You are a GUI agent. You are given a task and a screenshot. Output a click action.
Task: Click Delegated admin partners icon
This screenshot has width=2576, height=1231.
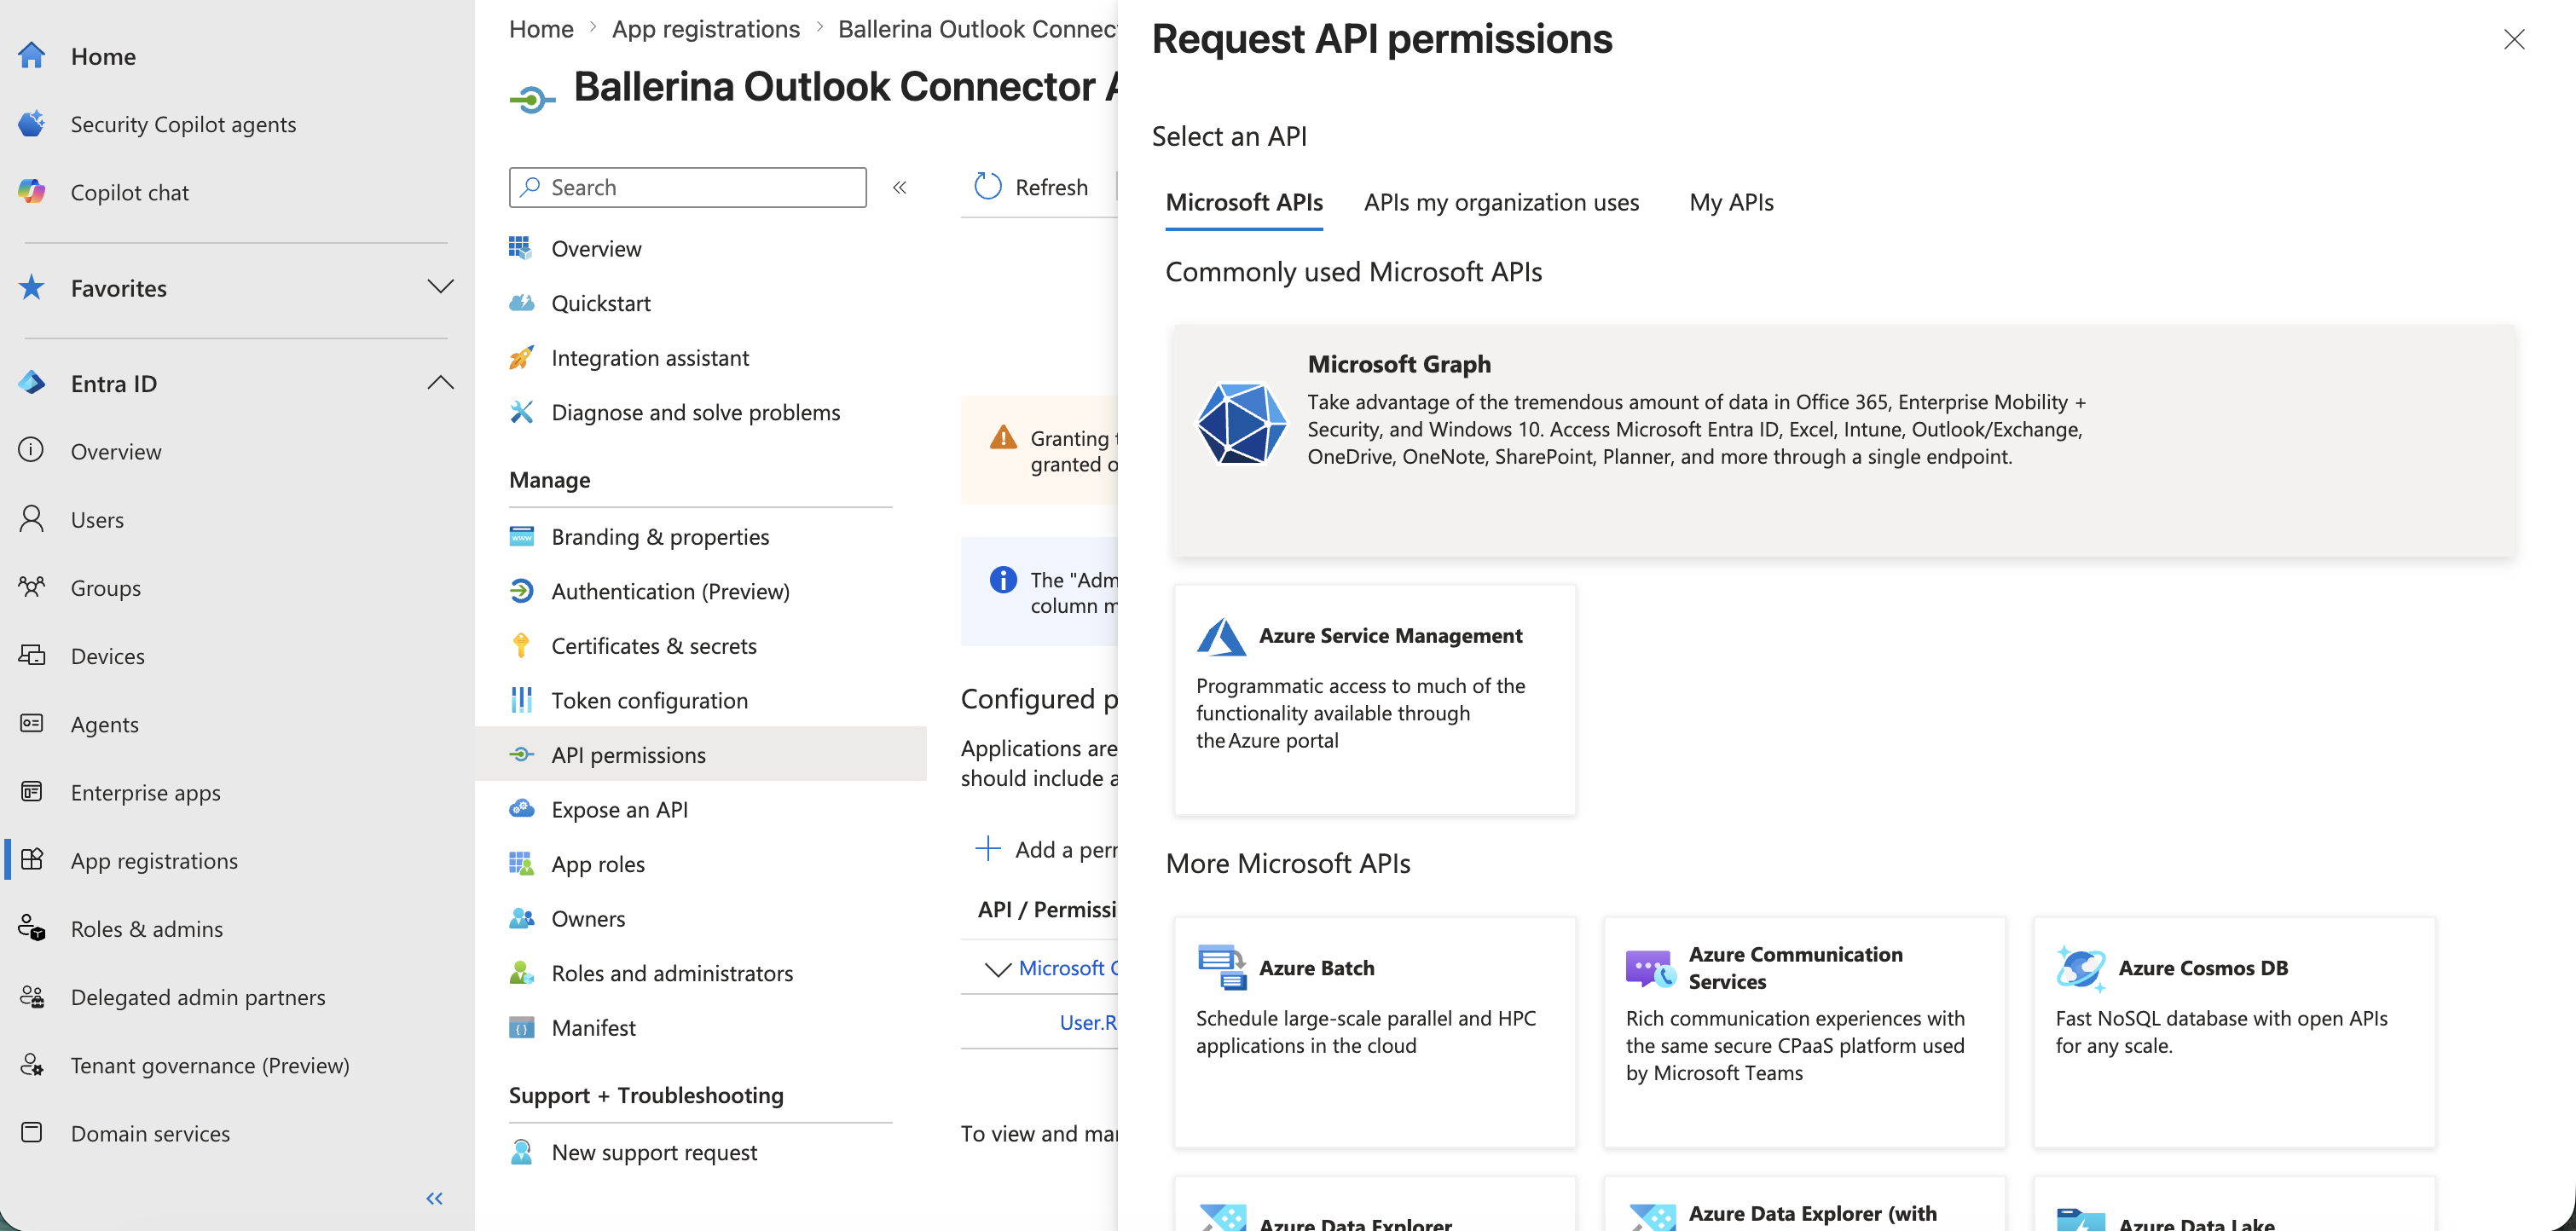[31, 996]
